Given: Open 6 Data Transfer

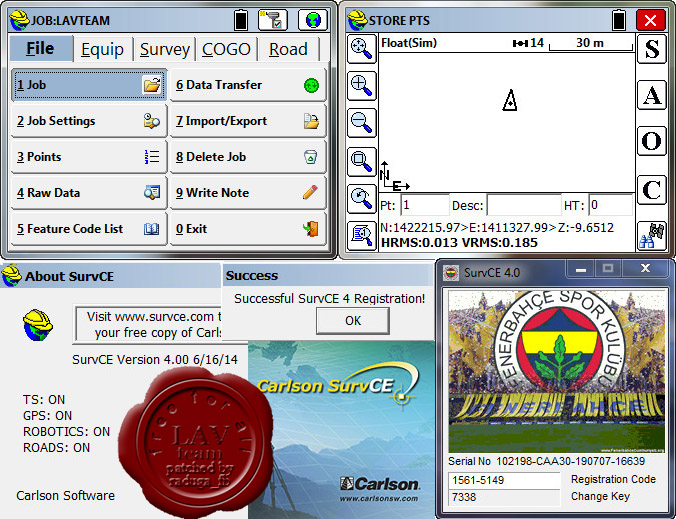Looking at the screenshot, I should [x=248, y=85].
